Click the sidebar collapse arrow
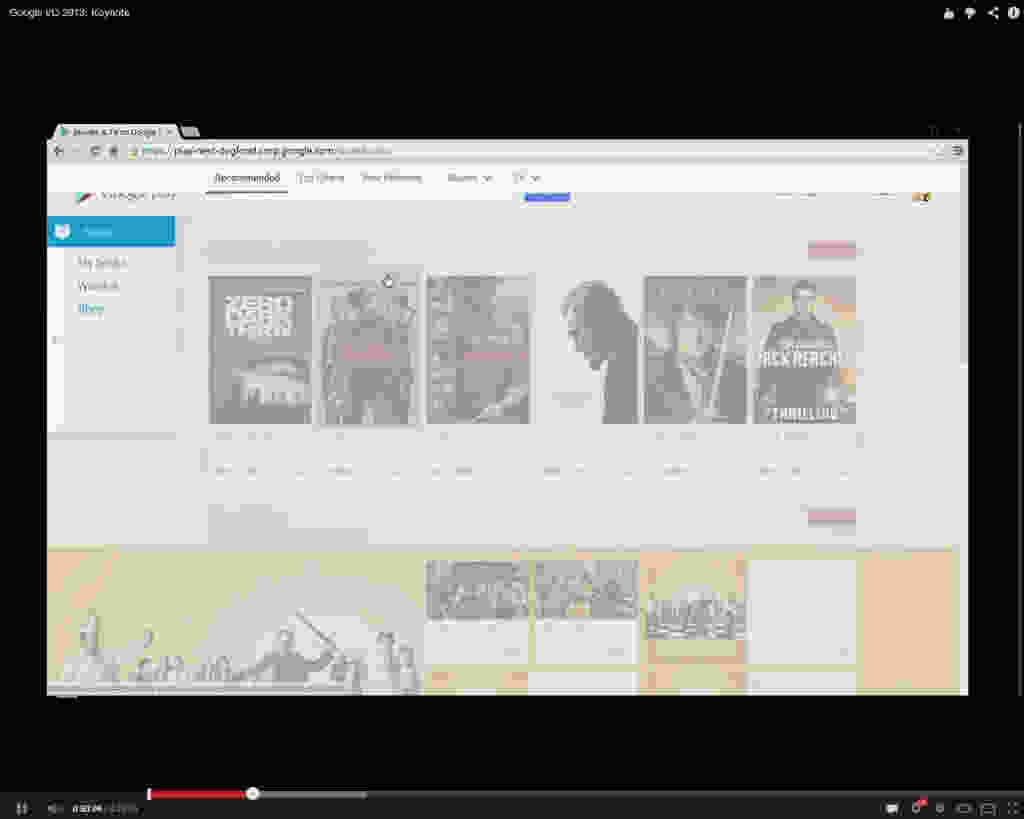Viewport: 1024px width, 819px height. [x=56, y=340]
